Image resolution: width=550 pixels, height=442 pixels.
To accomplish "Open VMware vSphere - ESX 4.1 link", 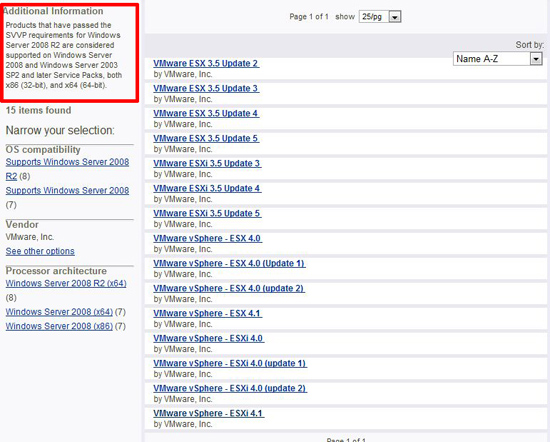I will coord(207,313).
